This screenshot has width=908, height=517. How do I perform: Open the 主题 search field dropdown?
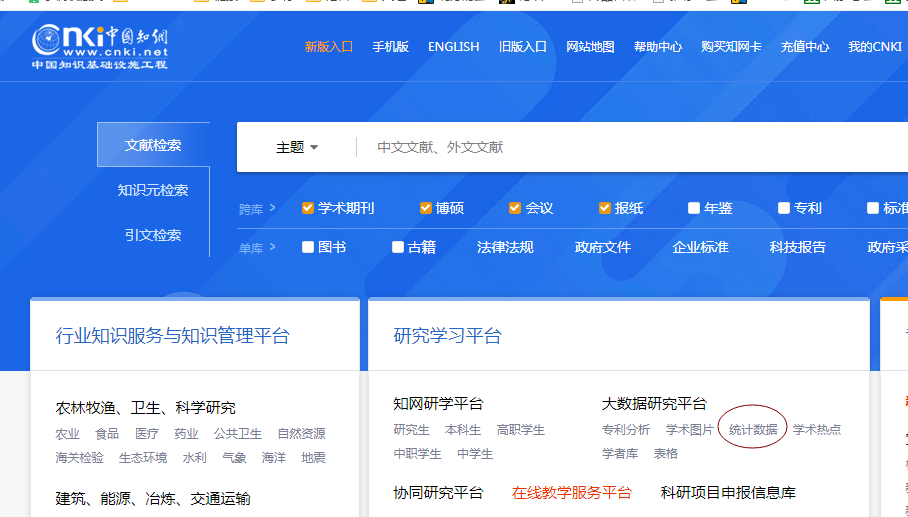297,147
